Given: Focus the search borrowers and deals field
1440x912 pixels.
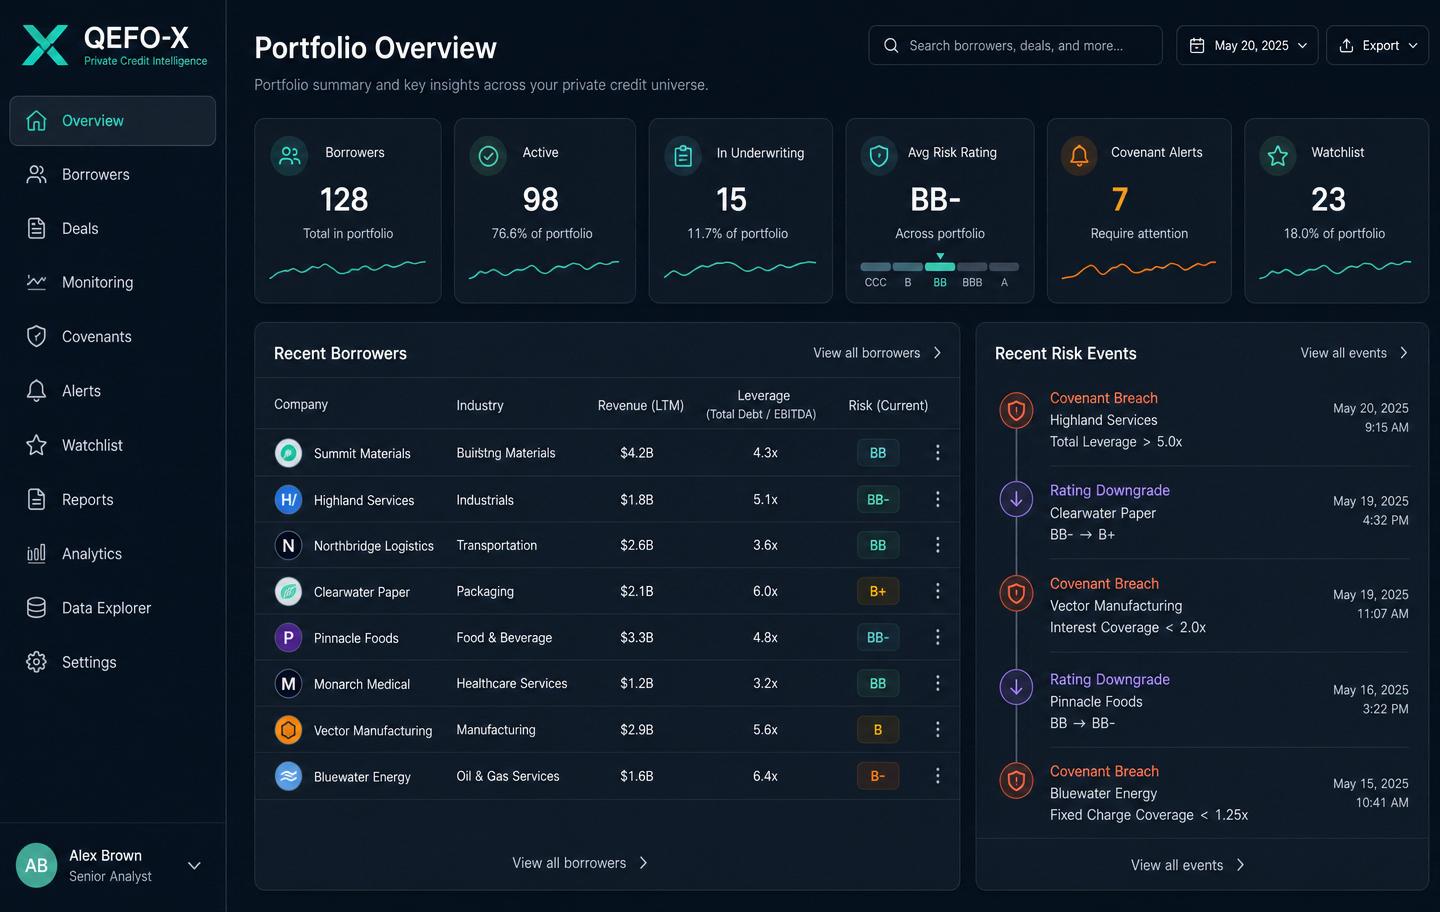Looking at the screenshot, I should (1015, 45).
